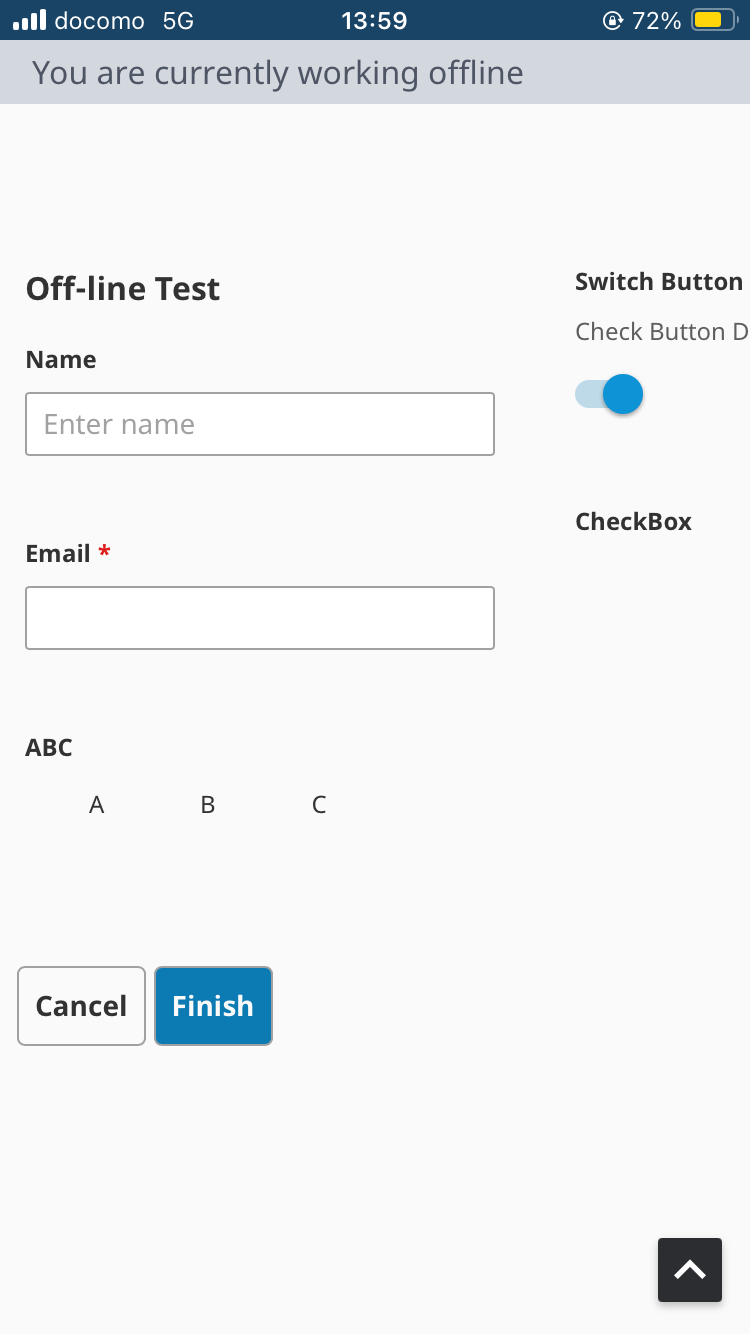Choose option C under ABC
Viewport: 750px width, 1334px height.
click(x=318, y=805)
